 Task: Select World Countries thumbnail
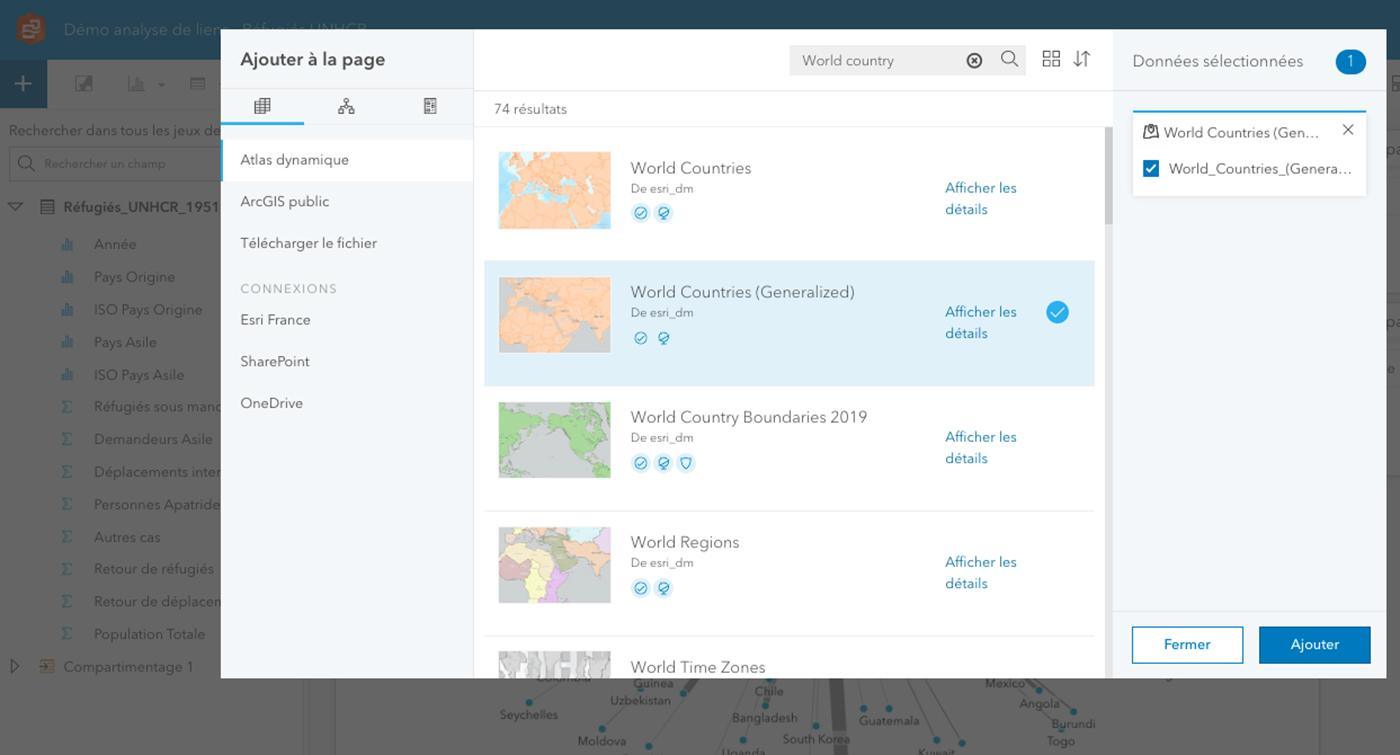(x=555, y=190)
